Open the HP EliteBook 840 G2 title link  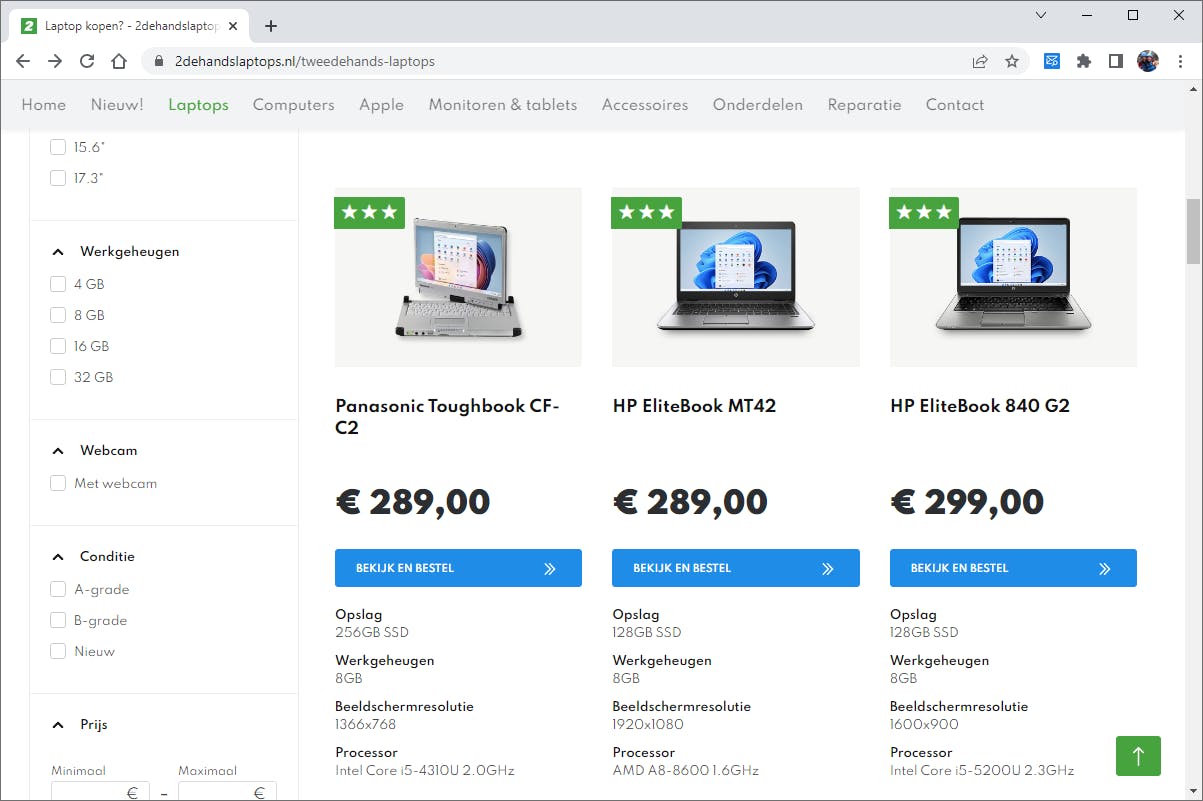pos(979,406)
